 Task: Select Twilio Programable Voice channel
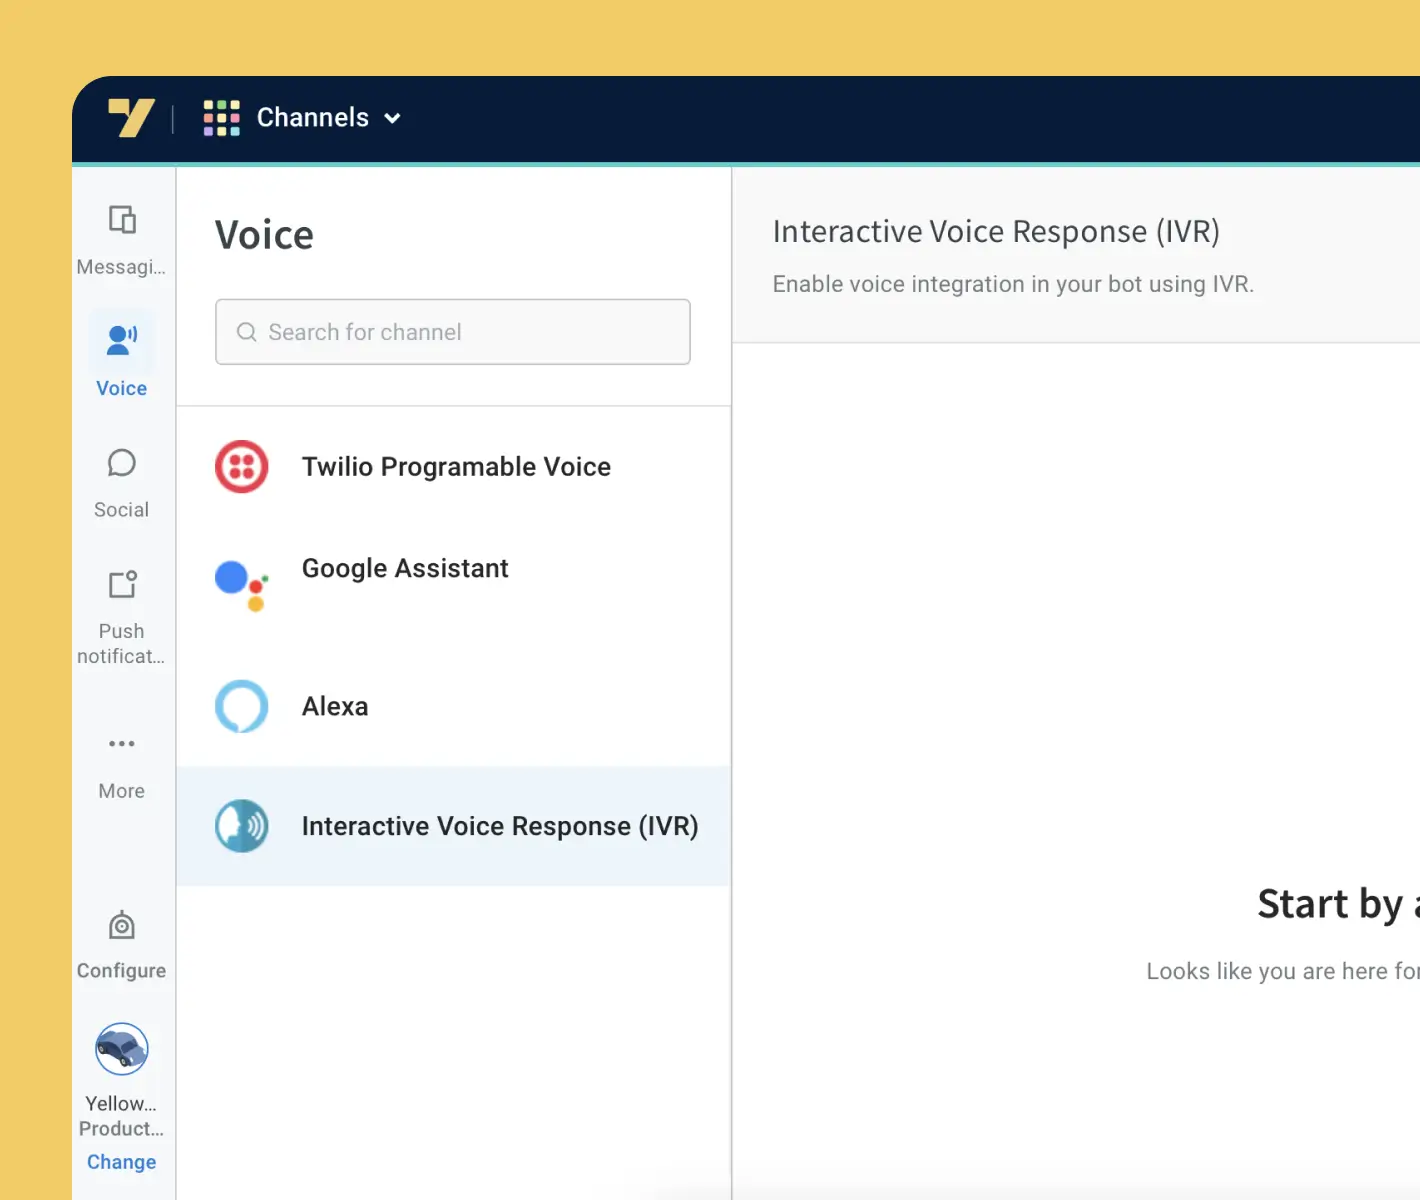(x=456, y=467)
